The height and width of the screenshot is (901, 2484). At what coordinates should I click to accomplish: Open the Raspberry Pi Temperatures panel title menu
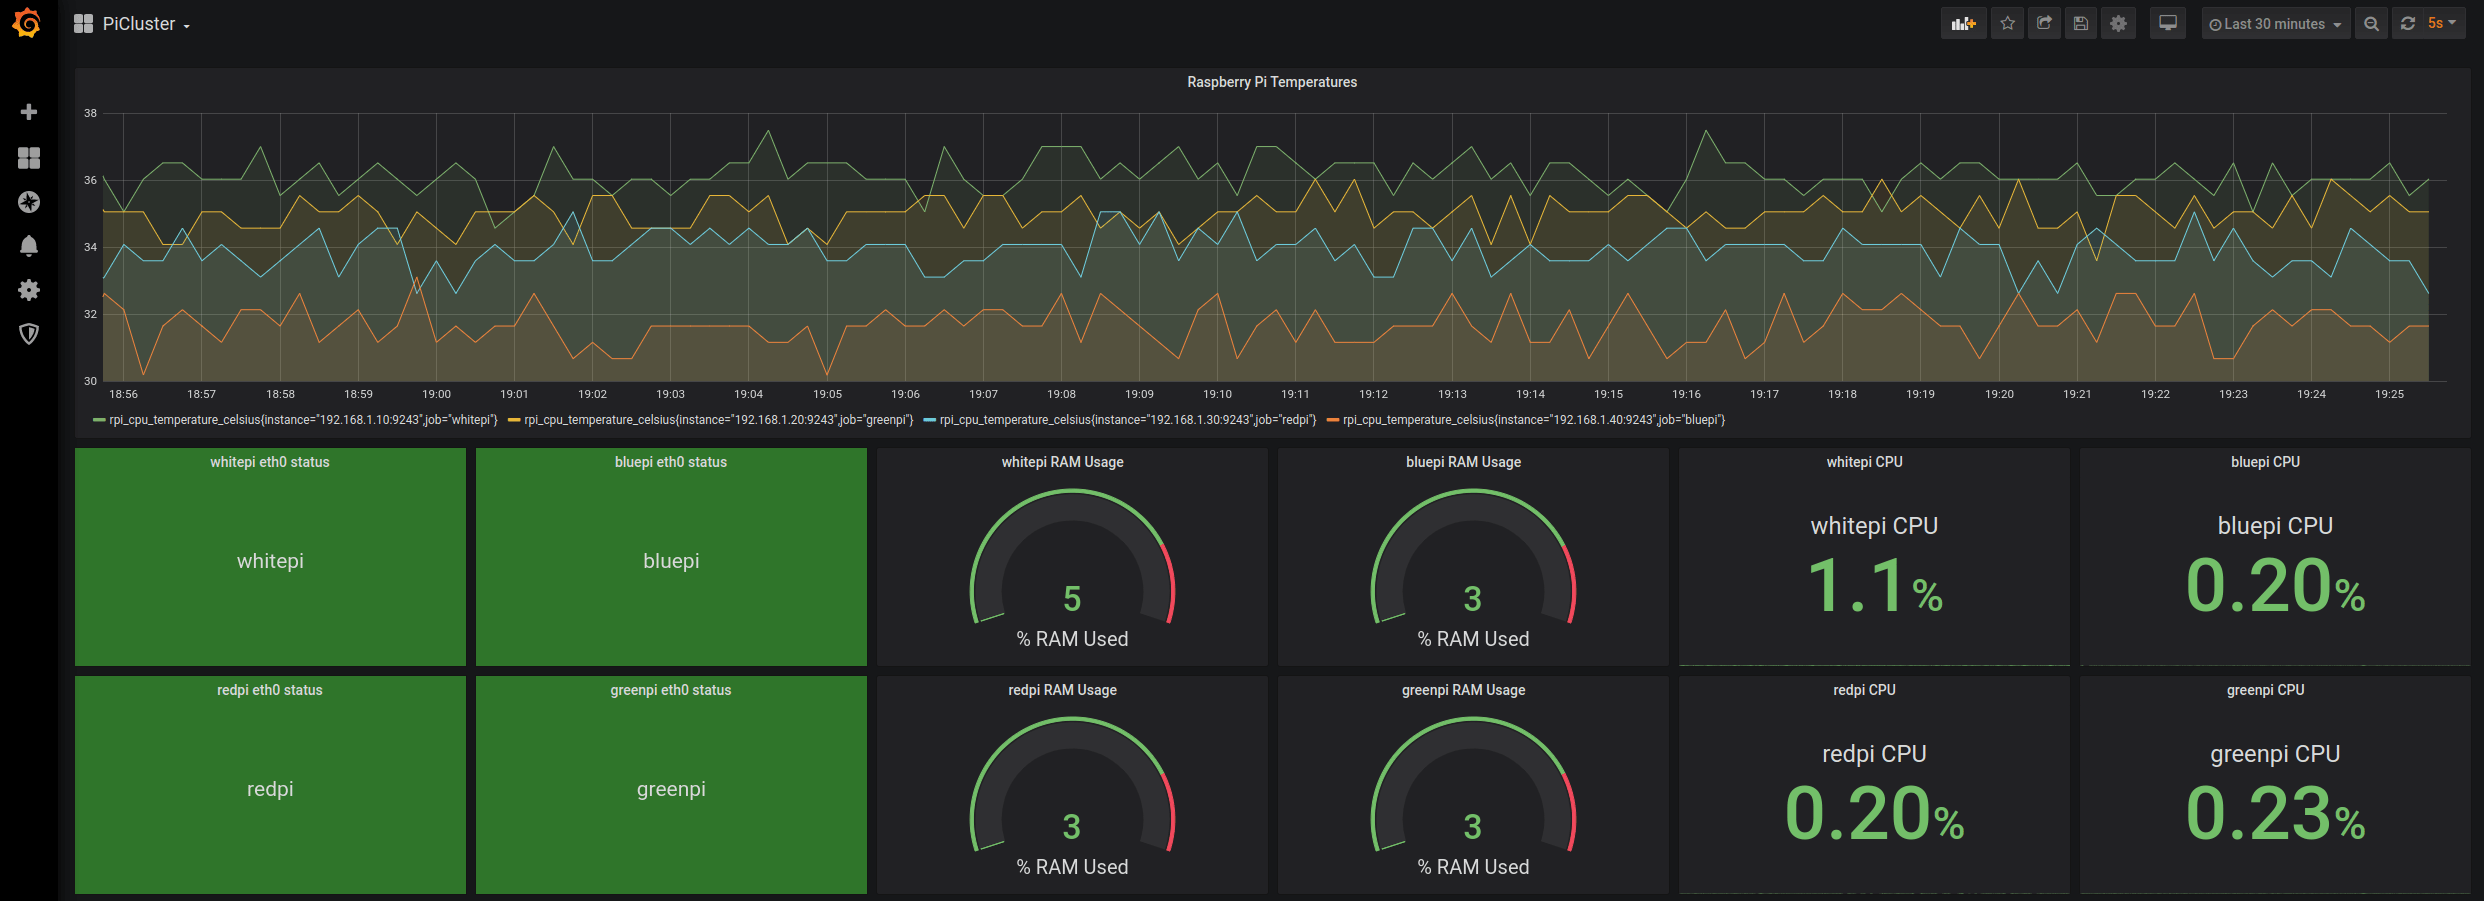[x=1272, y=82]
